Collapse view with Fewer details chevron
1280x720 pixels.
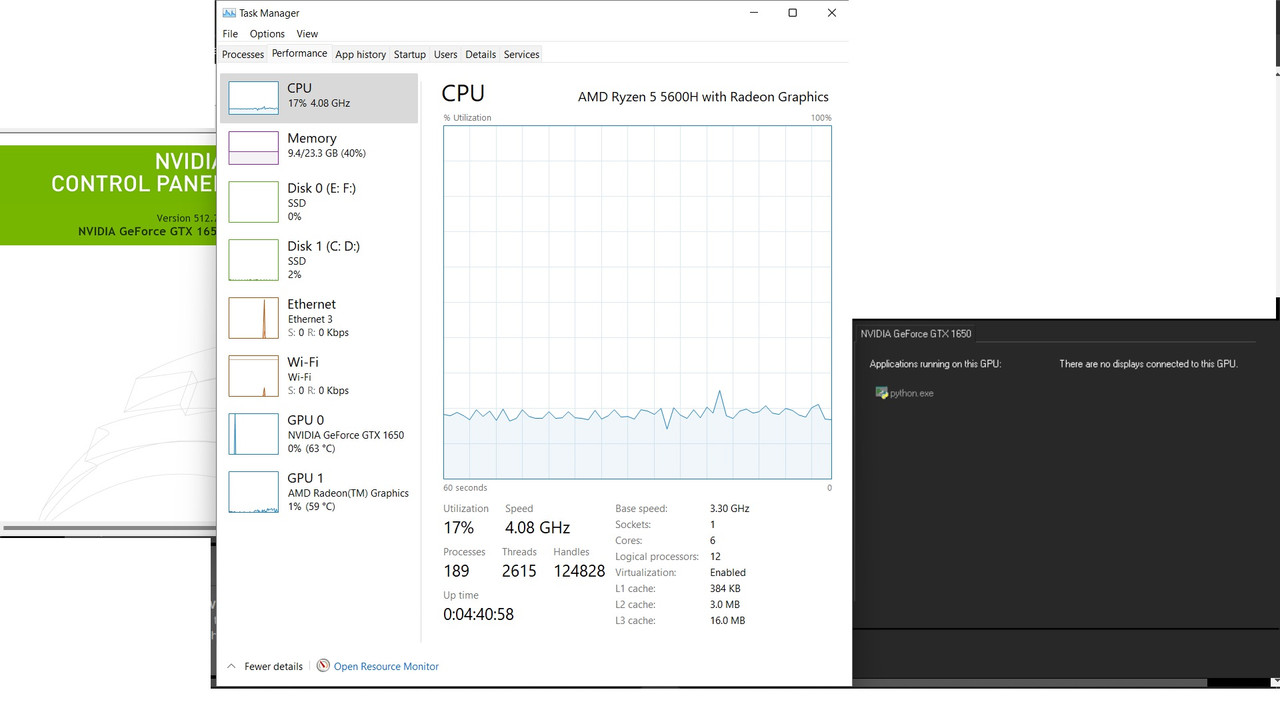point(231,666)
